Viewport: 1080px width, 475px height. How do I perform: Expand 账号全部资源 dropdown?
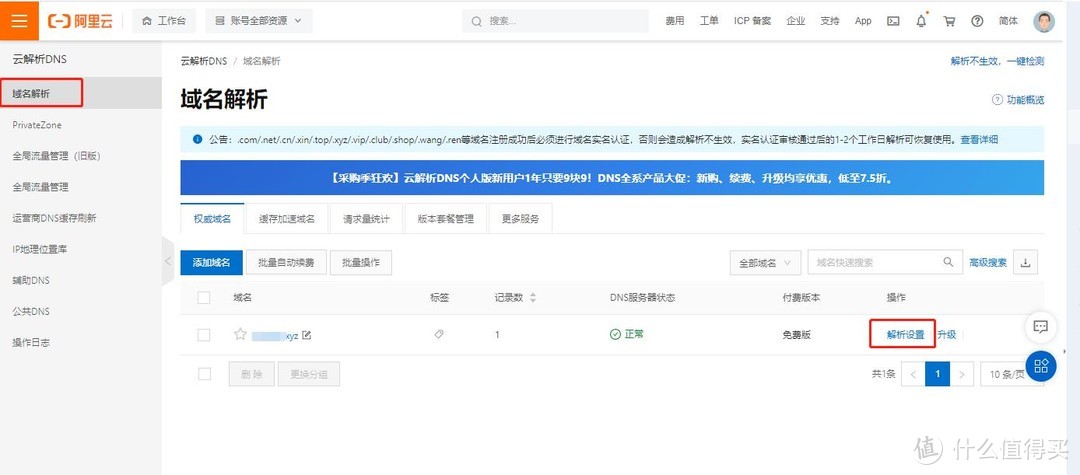coord(259,21)
